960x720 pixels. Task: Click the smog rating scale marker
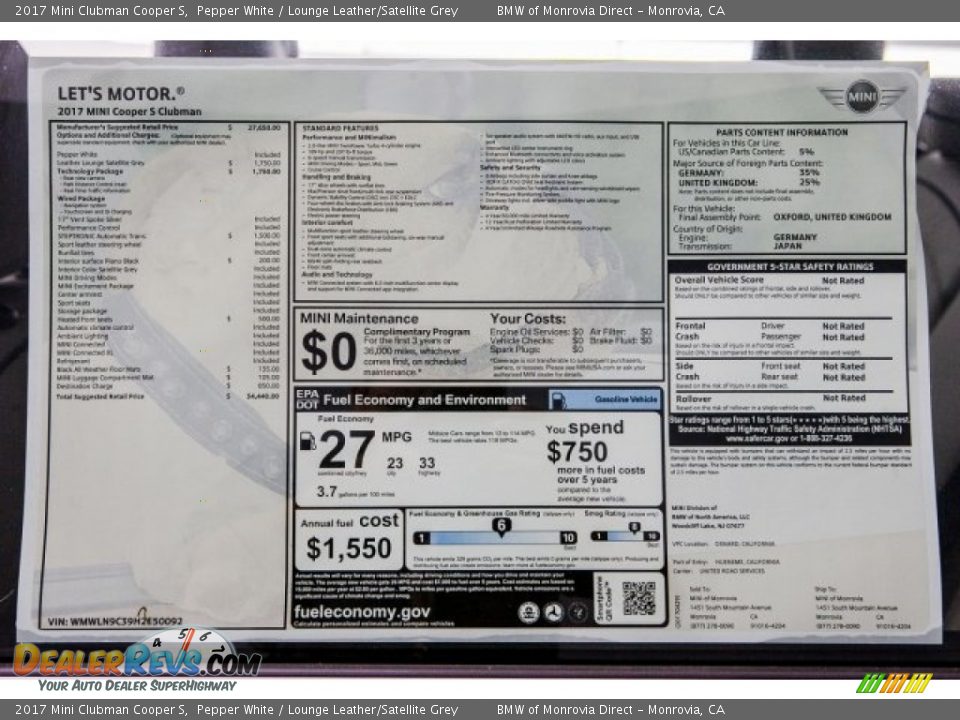tap(633, 529)
